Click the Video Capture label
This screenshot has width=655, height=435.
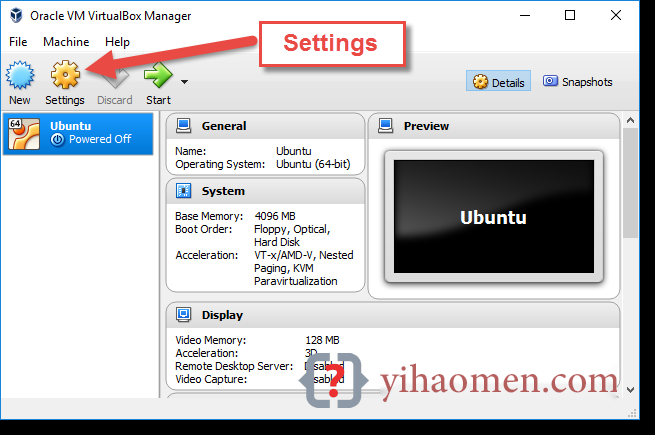(211, 379)
